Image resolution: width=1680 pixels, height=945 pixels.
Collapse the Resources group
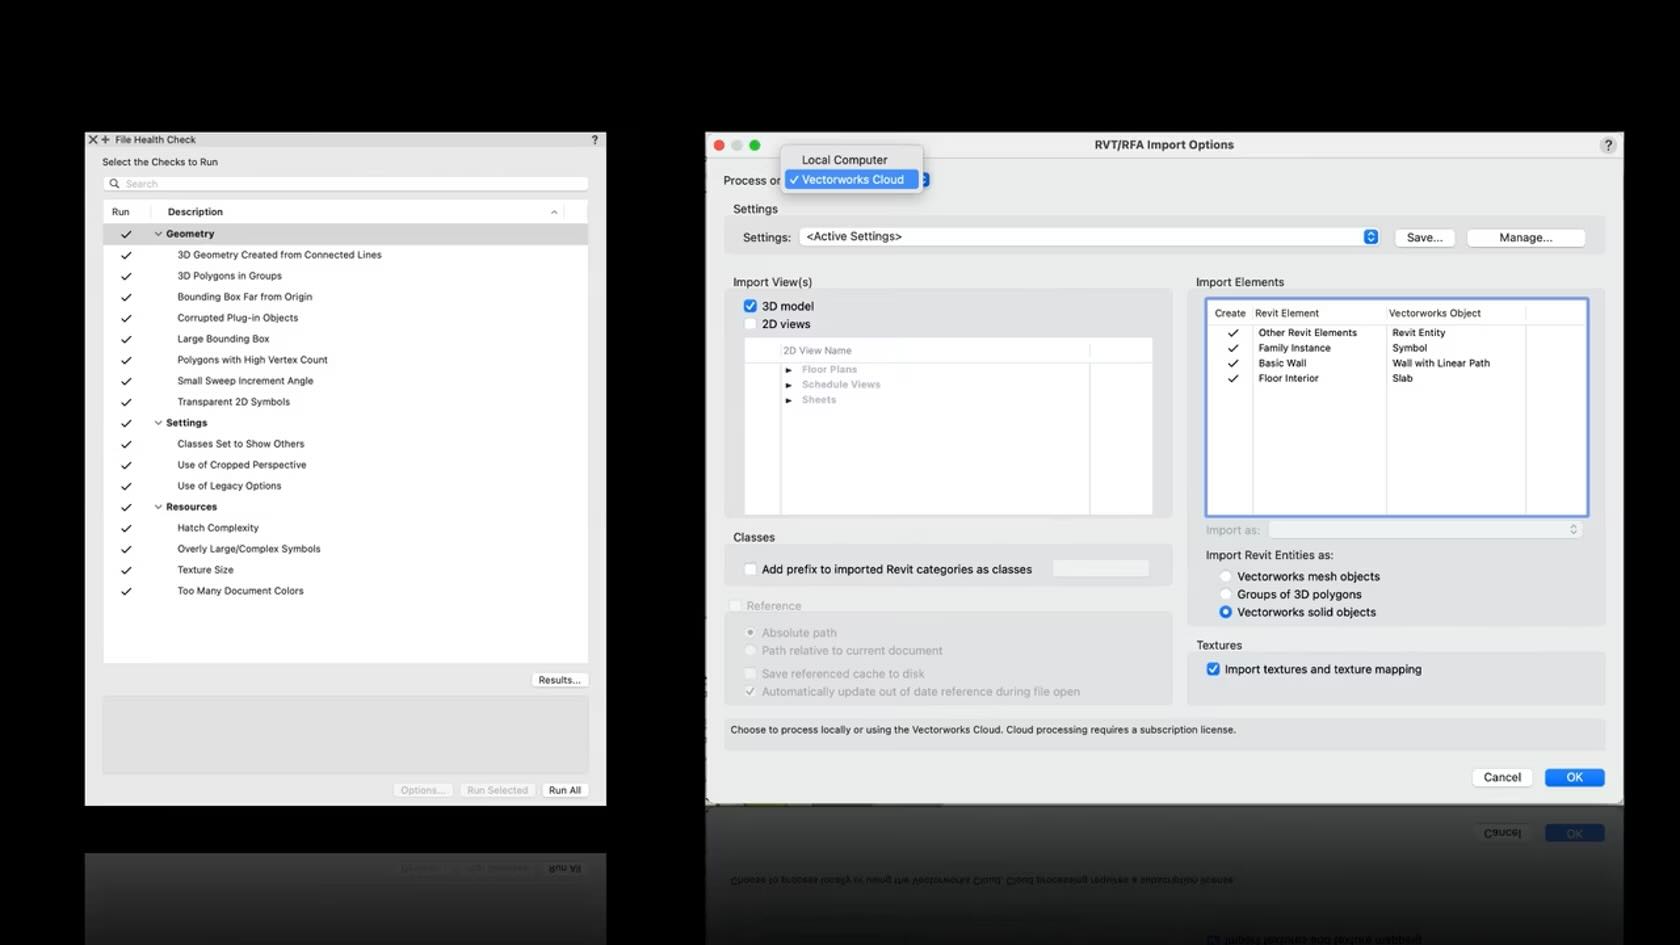click(158, 507)
